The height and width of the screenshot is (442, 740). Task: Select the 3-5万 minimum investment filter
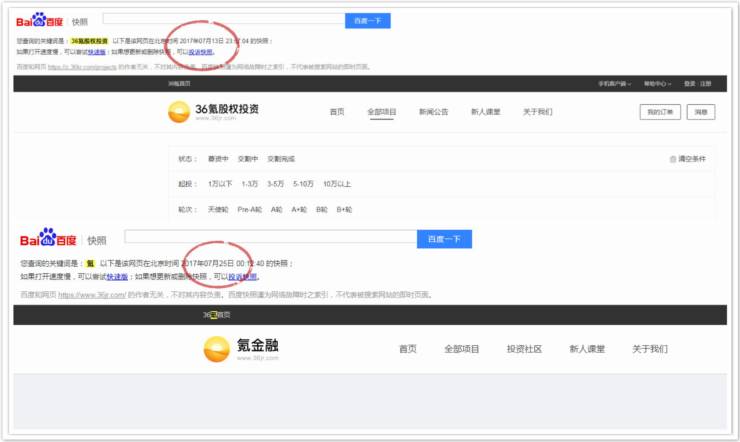coord(276,184)
